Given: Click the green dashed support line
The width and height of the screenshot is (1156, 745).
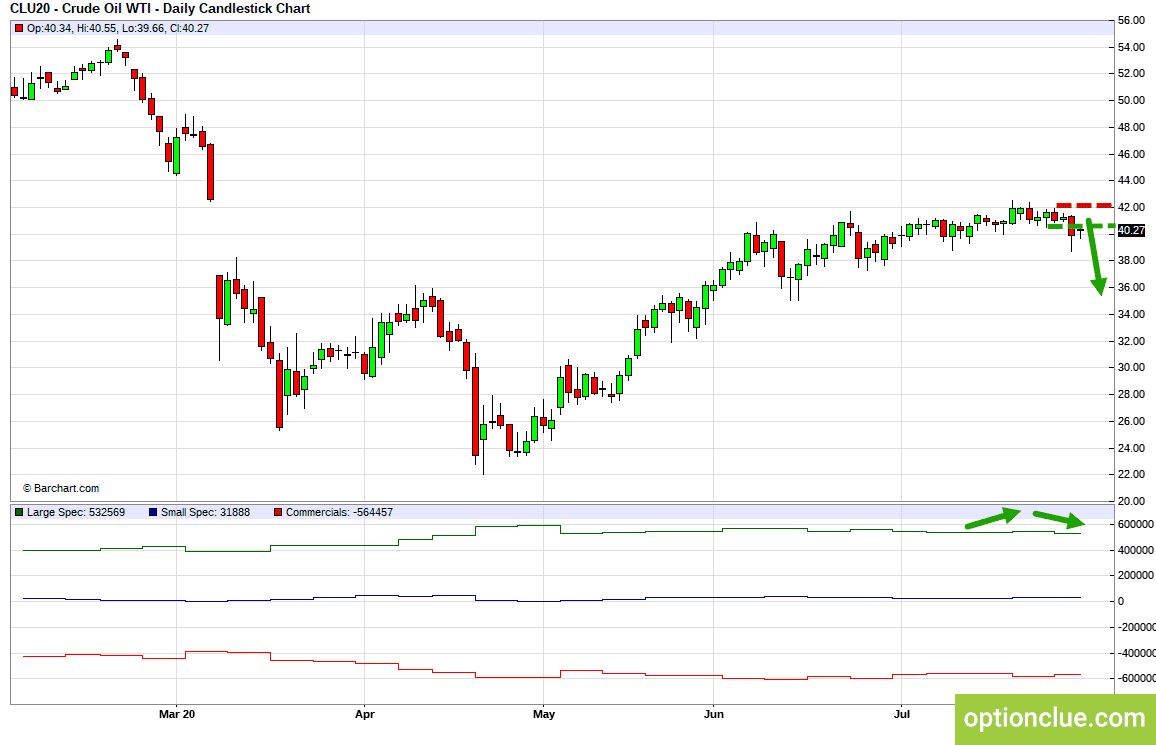Looking at the screenshot, I should [x=1082, y=225].
